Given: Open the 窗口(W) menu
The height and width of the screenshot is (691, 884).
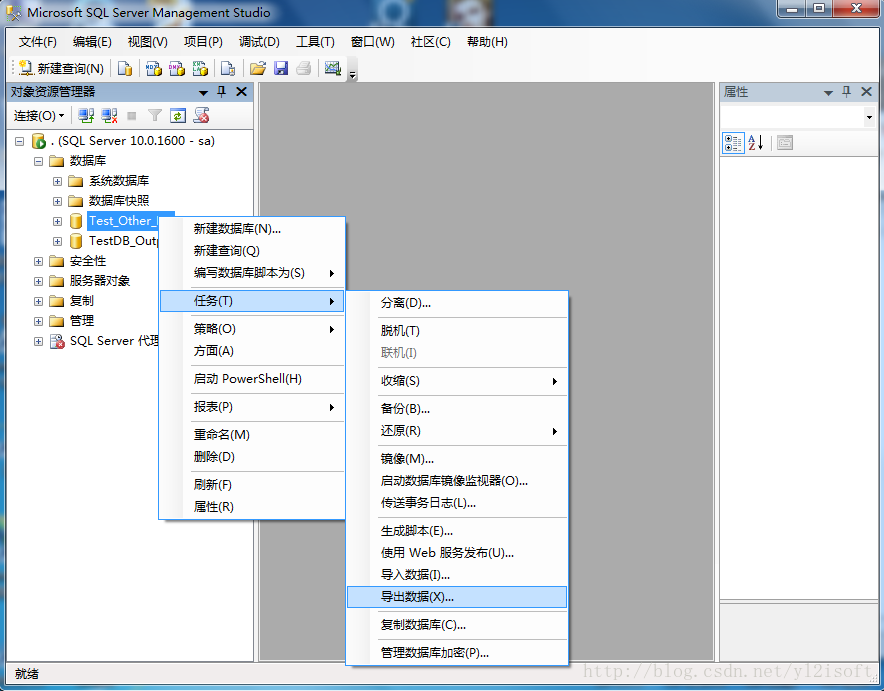Looking at the screenshot, I should click(372, 42).
